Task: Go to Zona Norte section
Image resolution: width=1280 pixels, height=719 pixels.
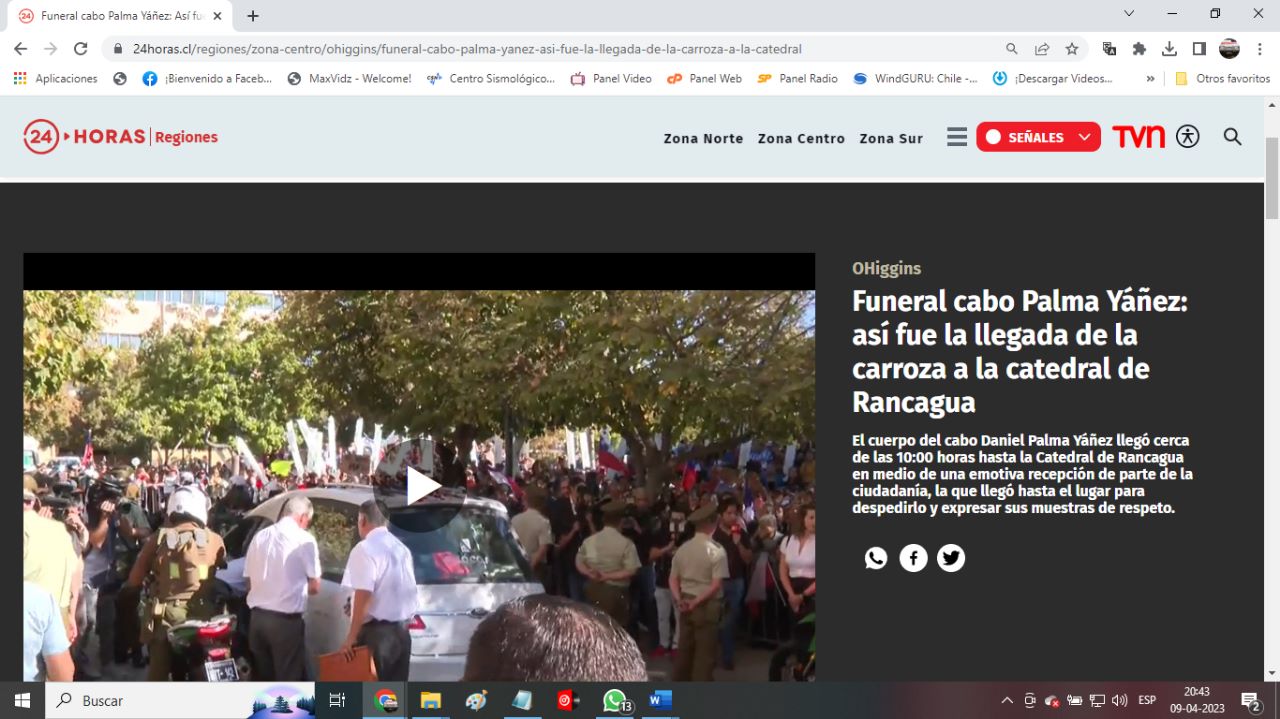Action: 703,138
